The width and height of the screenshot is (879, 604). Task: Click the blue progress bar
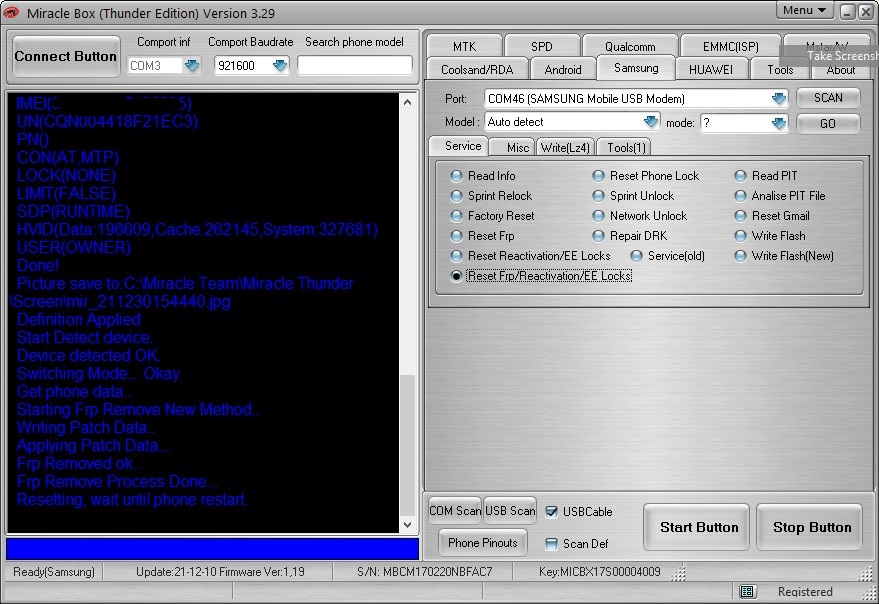212,548
